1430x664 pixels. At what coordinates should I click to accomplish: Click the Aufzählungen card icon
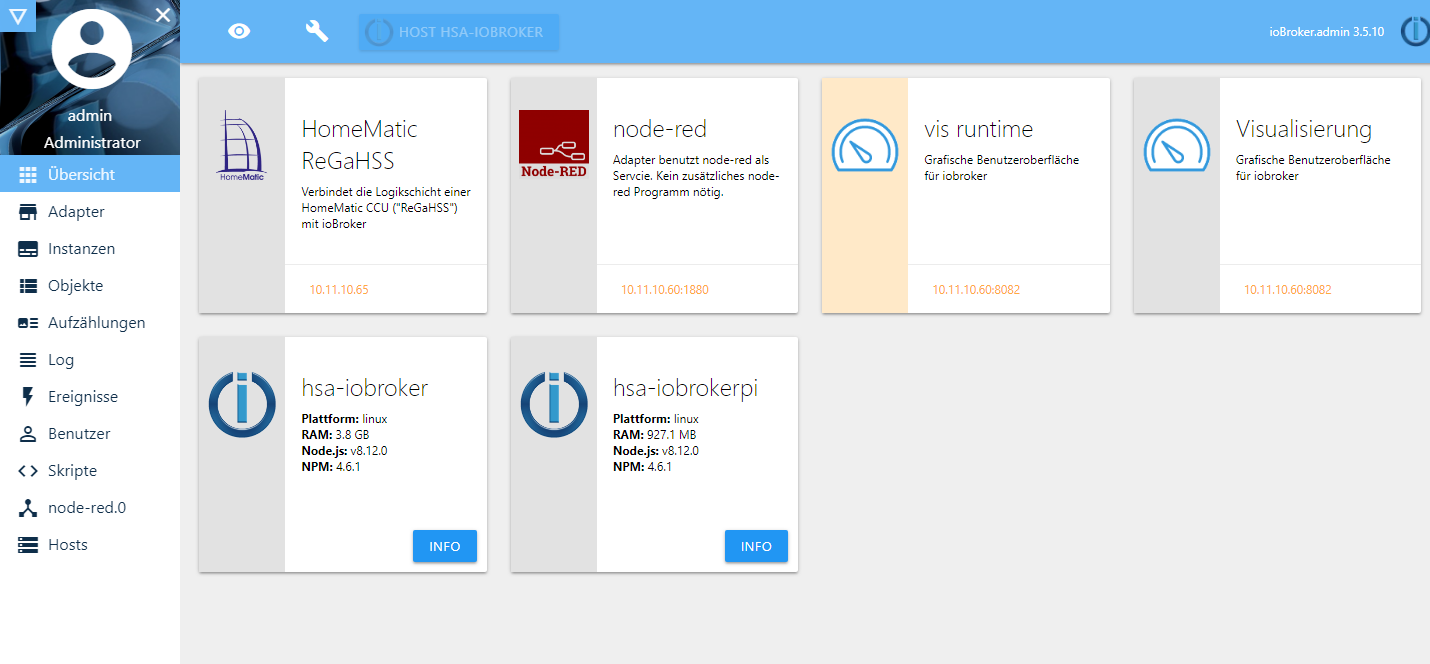pyautogui.click(x=28, y=323)
